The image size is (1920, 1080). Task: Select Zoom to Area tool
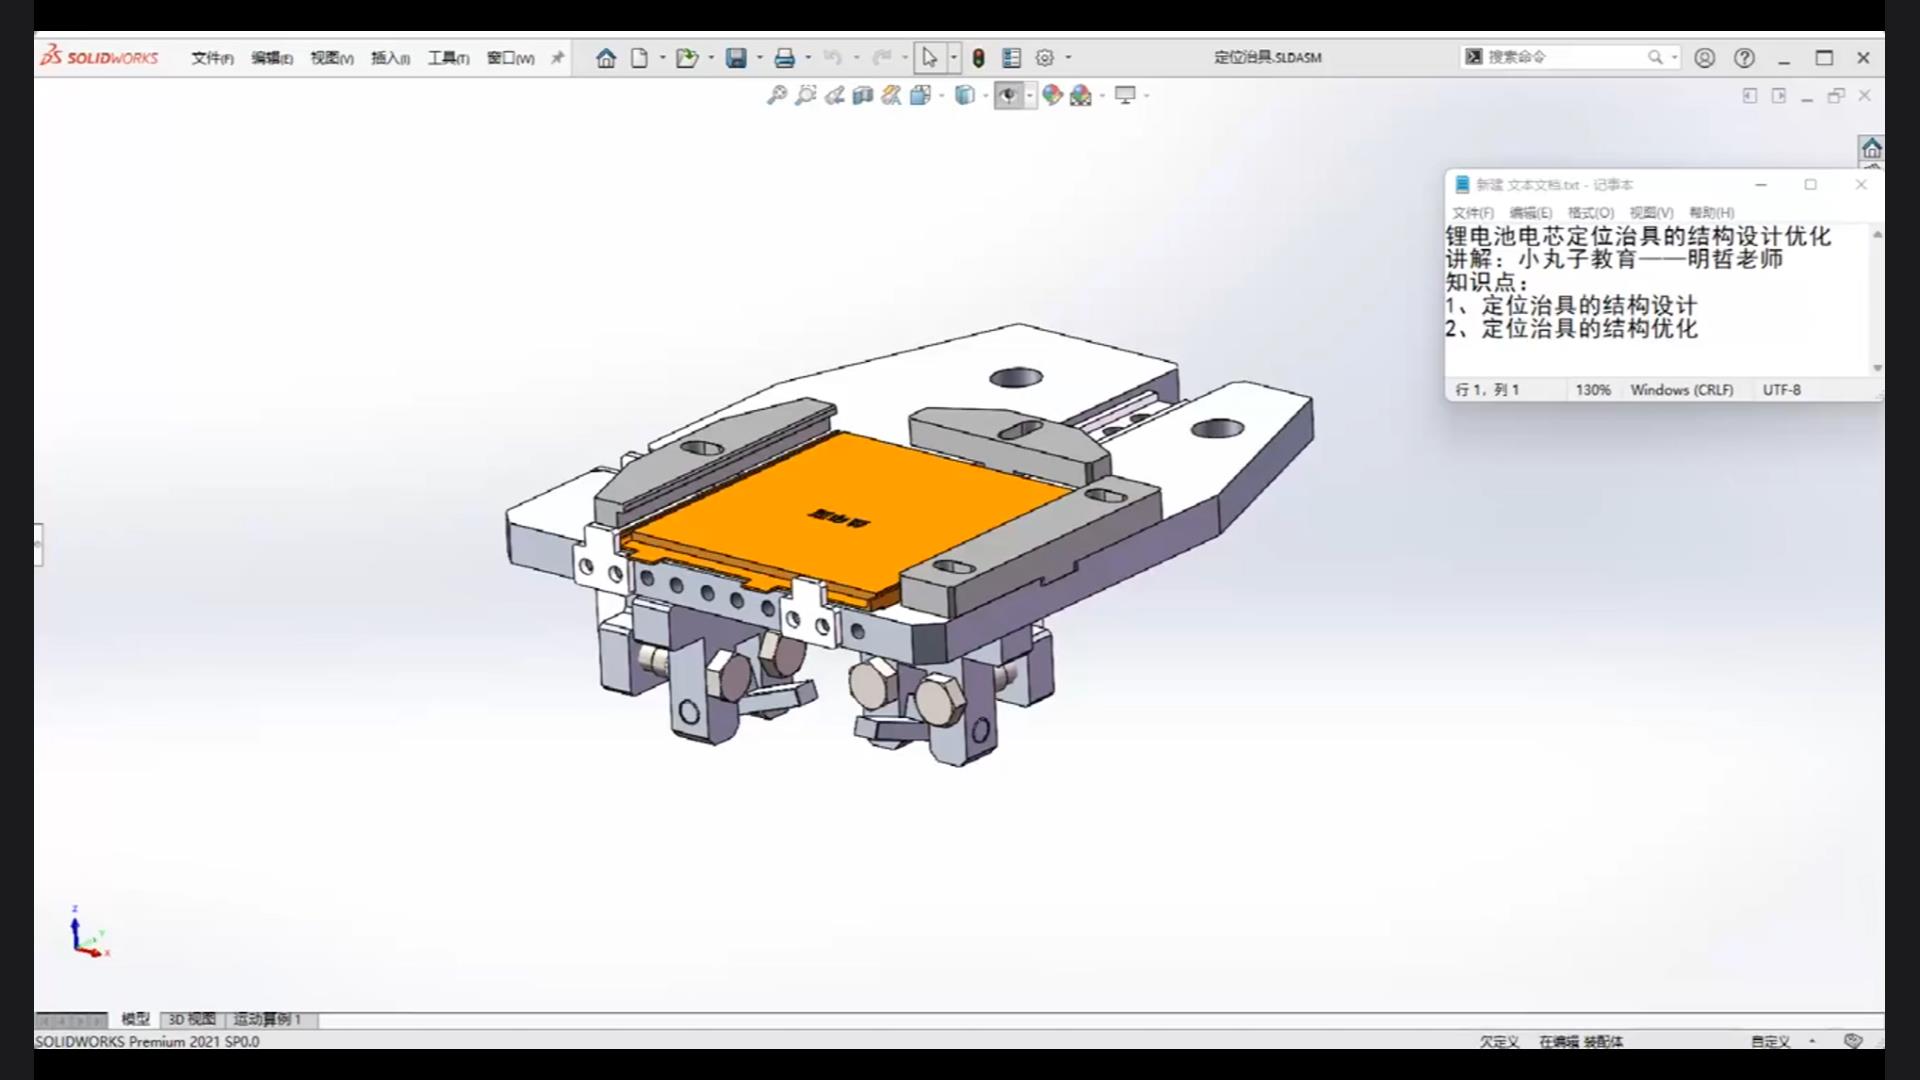[x=806, y=95]
